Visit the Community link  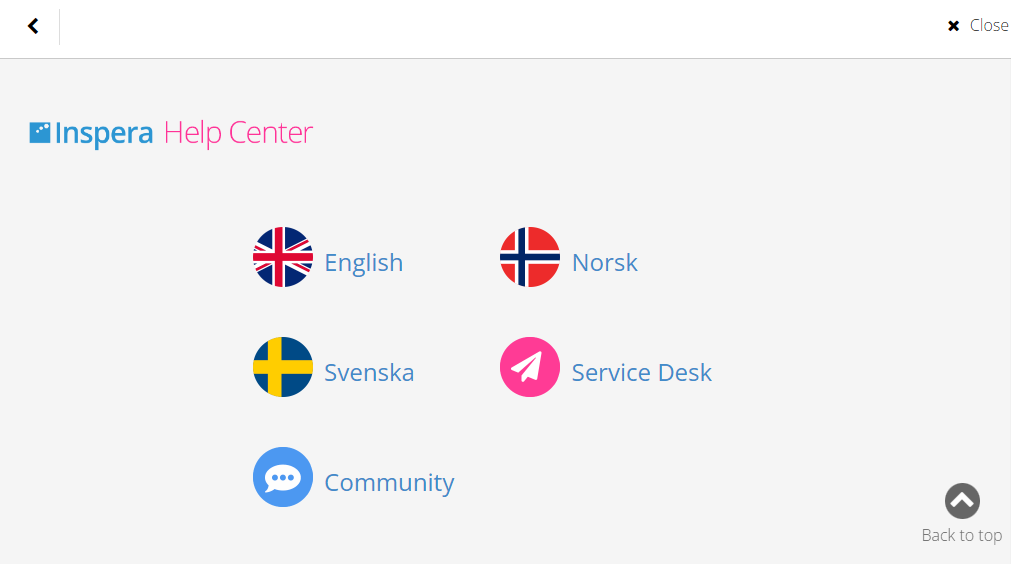click(x=389, y=483)
